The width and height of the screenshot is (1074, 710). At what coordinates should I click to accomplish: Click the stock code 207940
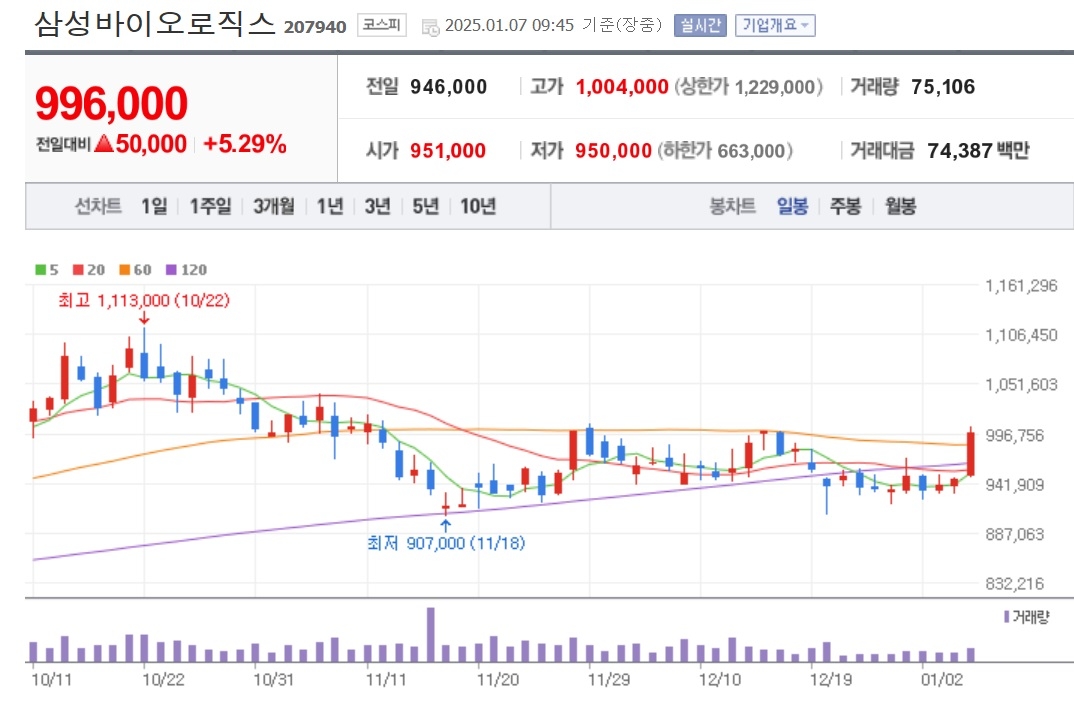(x=315, y=27)
